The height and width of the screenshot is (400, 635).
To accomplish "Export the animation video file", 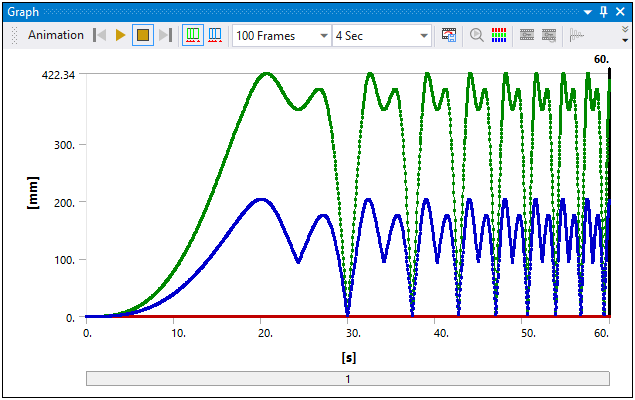I will pos(449,35).
